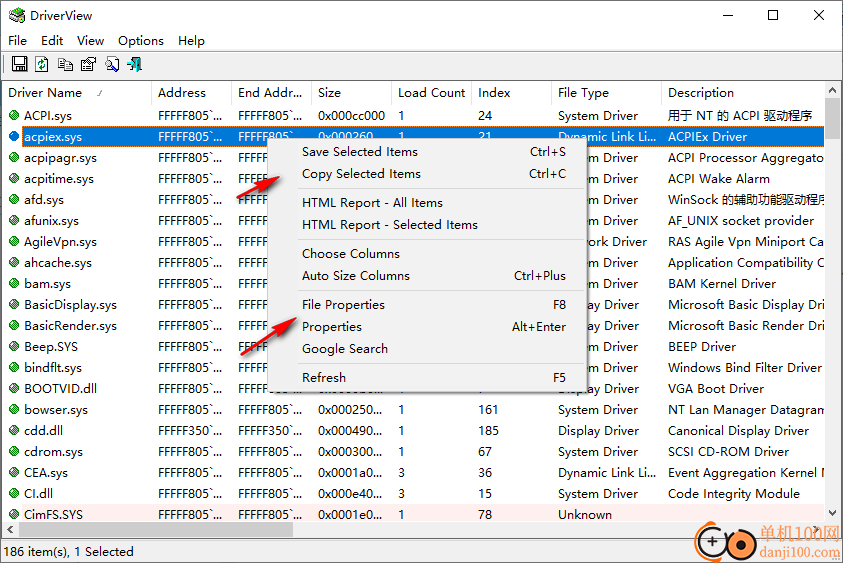The image size is (843, 563).
Task: Click the vertical scrollbar up arrow
Action: (832, 90)
